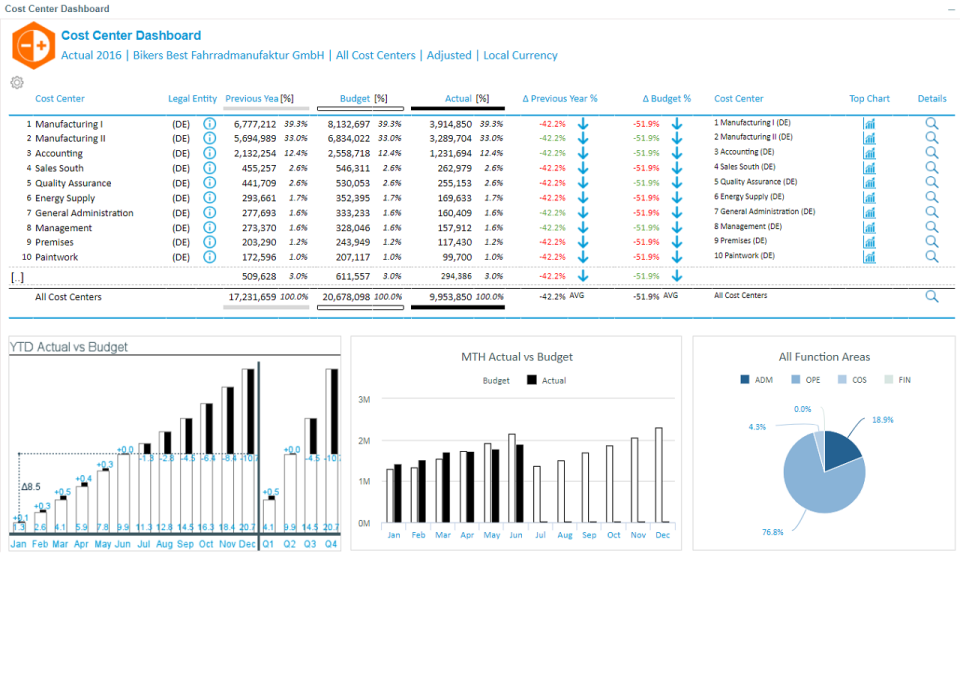Click the info icon for Accounting row

(x=209, y=153)
